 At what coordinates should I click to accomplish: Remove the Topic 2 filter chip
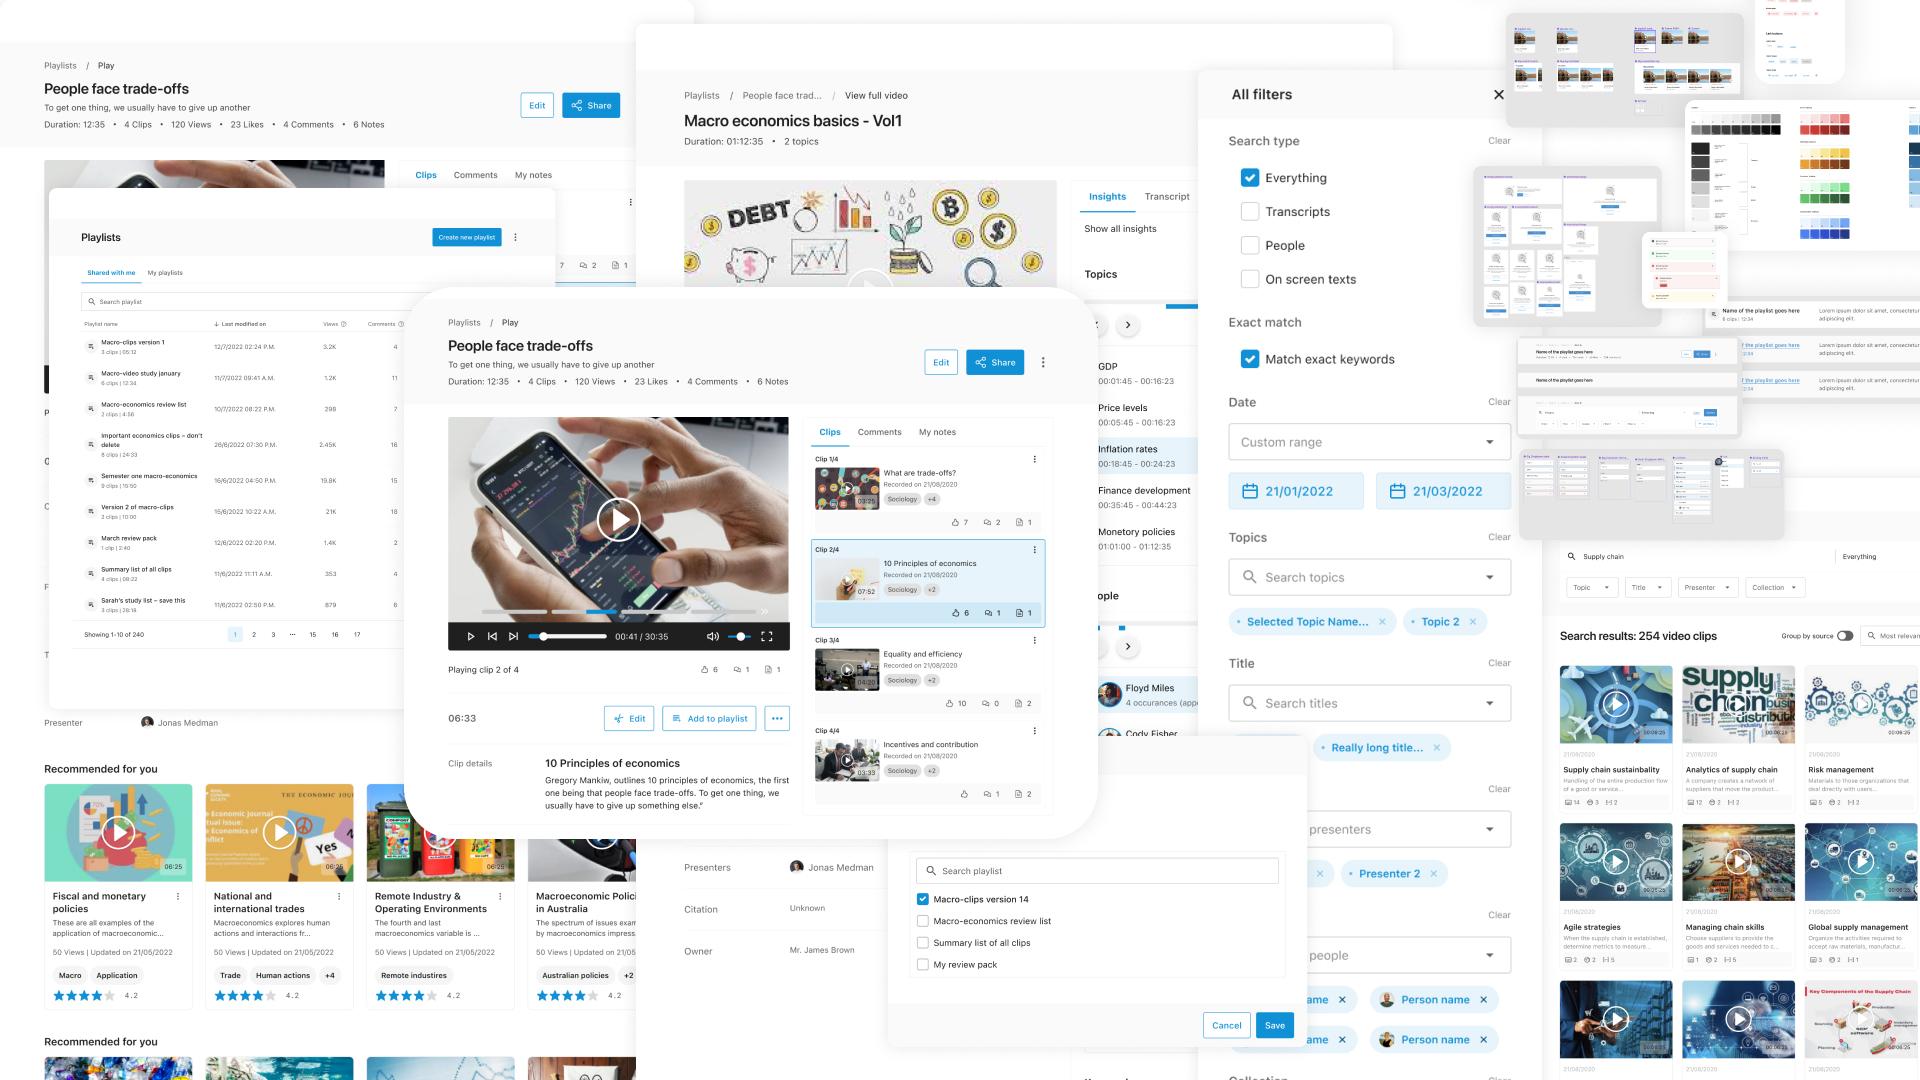click(x=1473, y=622)
